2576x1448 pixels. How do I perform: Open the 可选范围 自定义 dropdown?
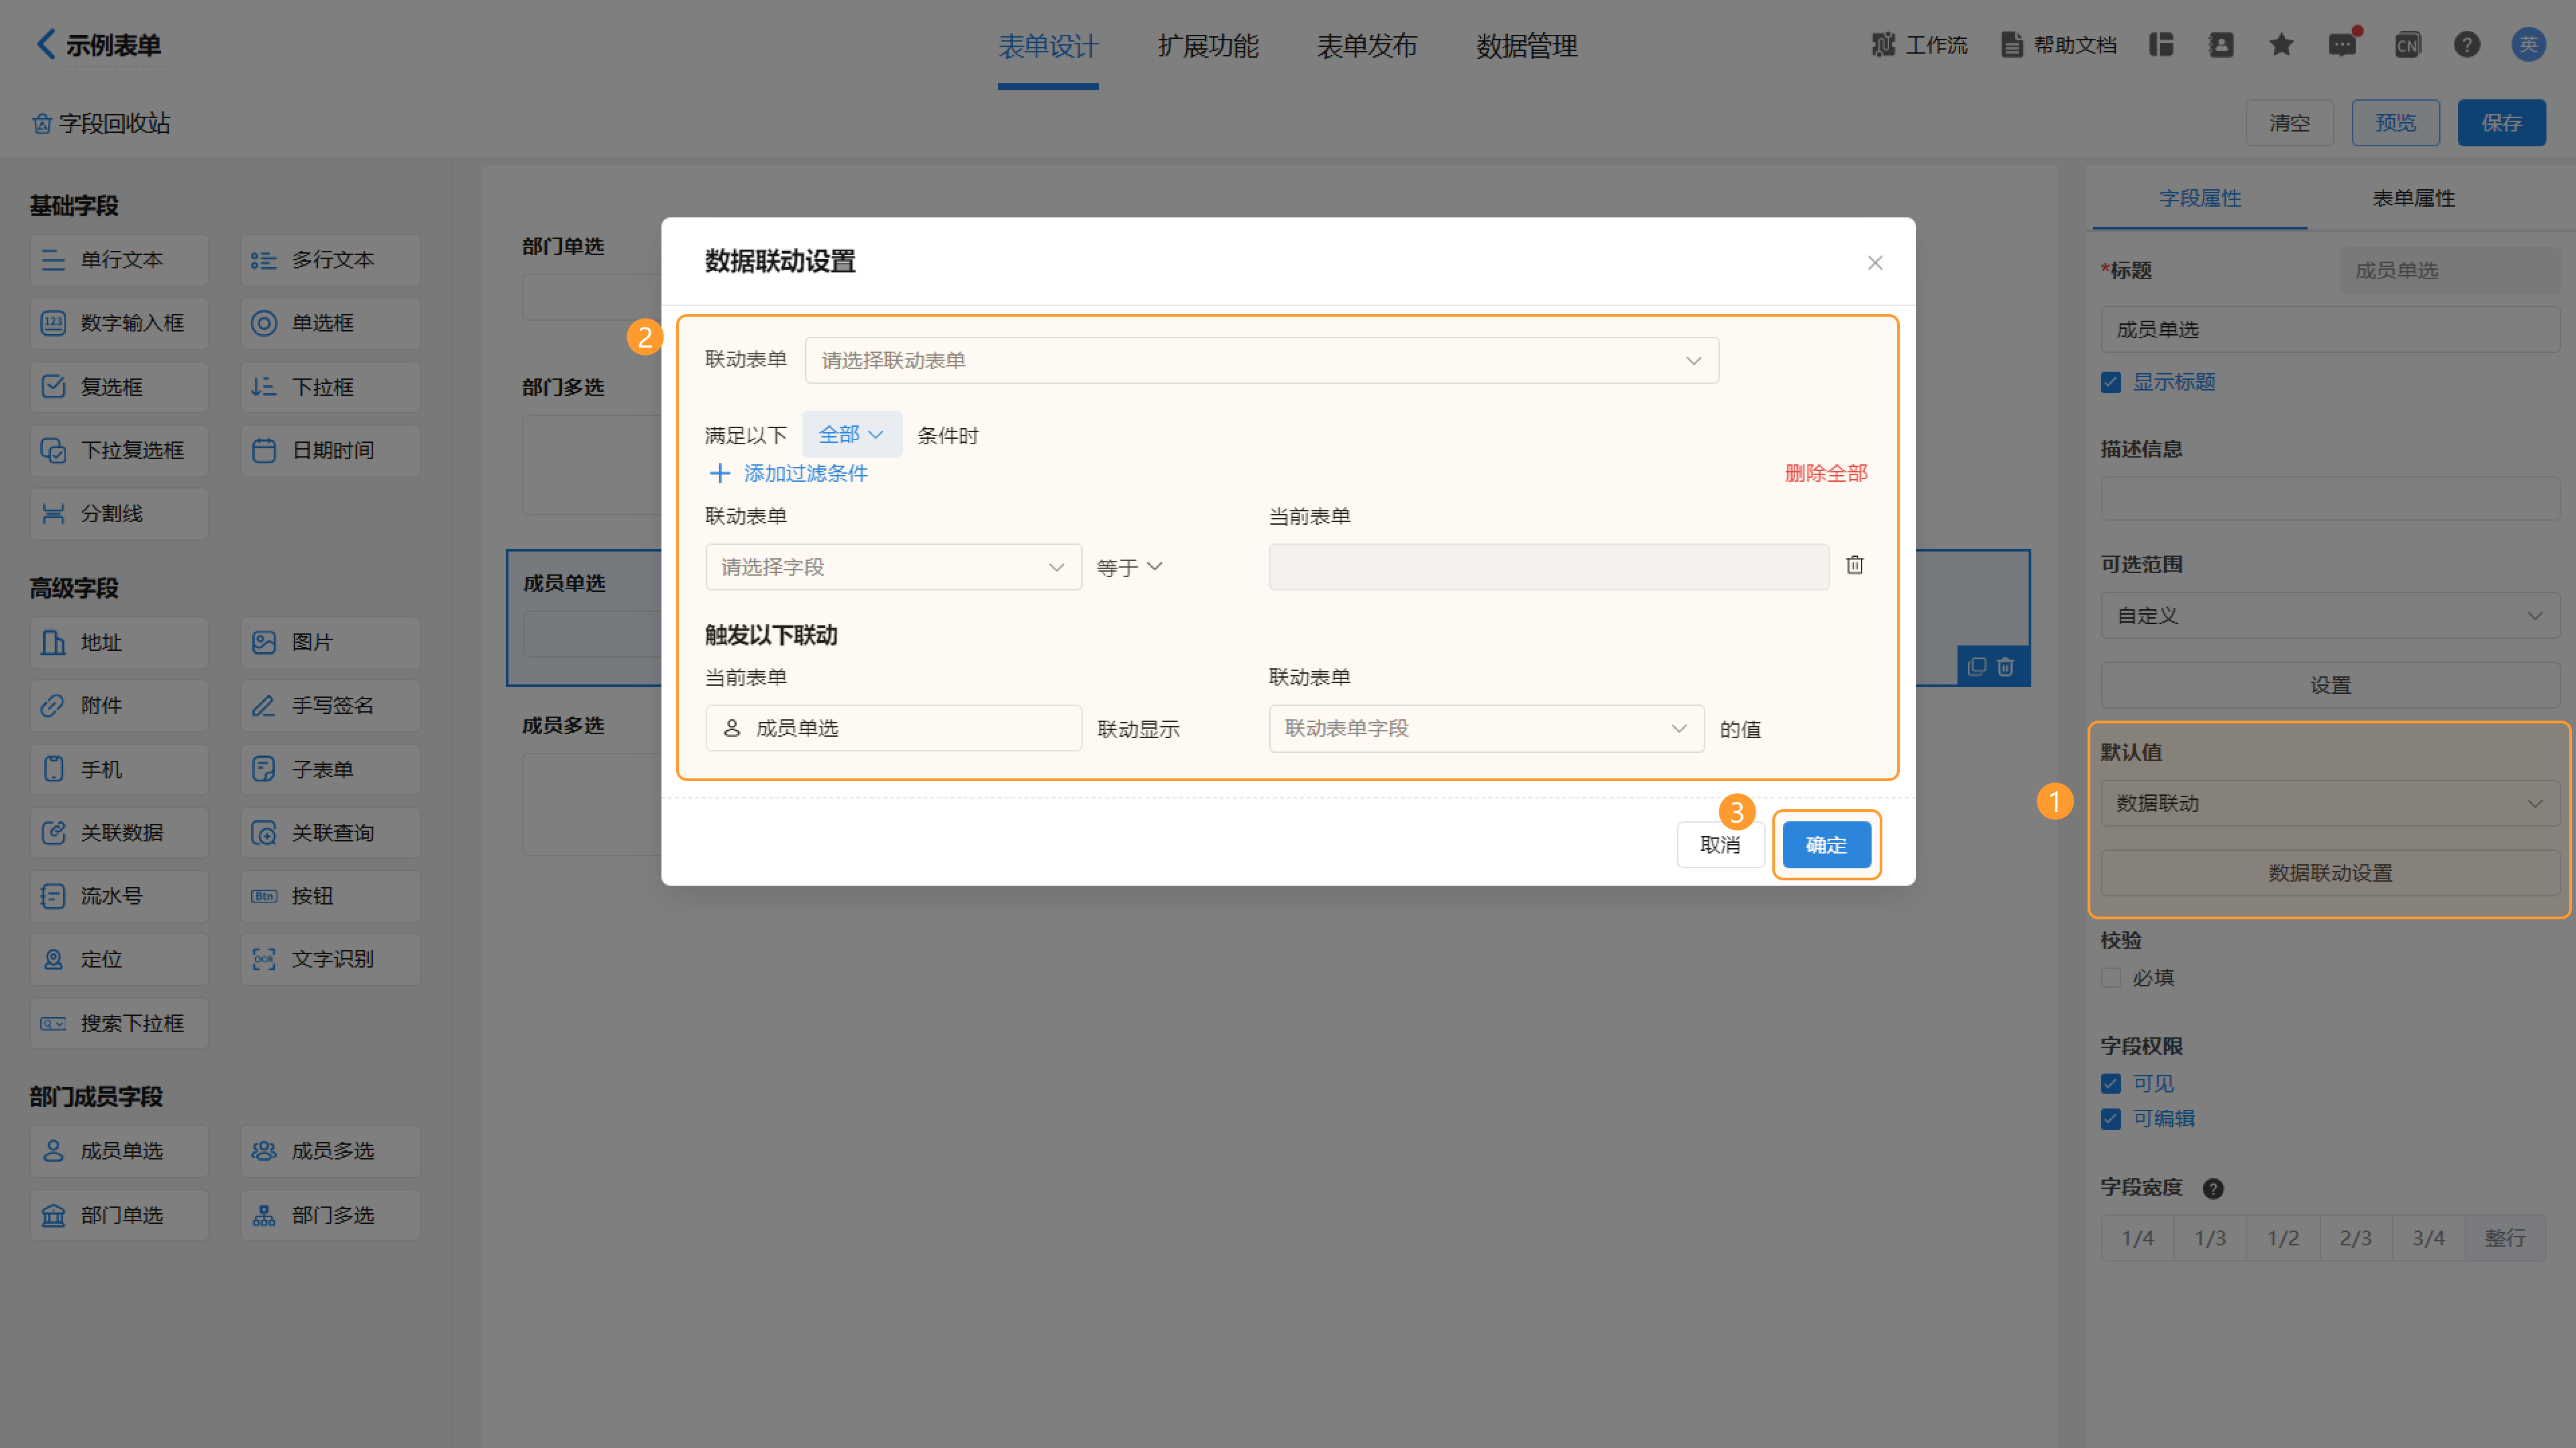pos(2330,616)
